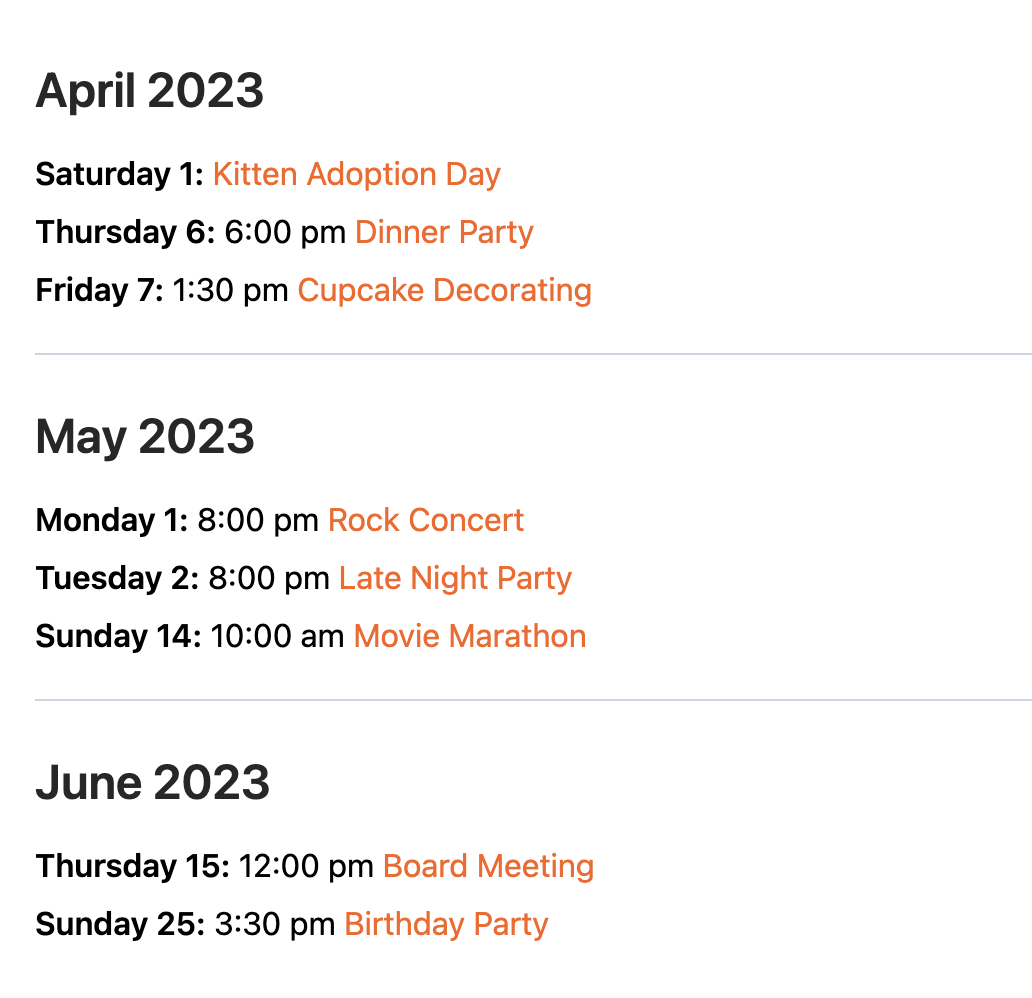Select the Late Night Party link
Screen dimensions: 1032x998
[x=455, y=579]
